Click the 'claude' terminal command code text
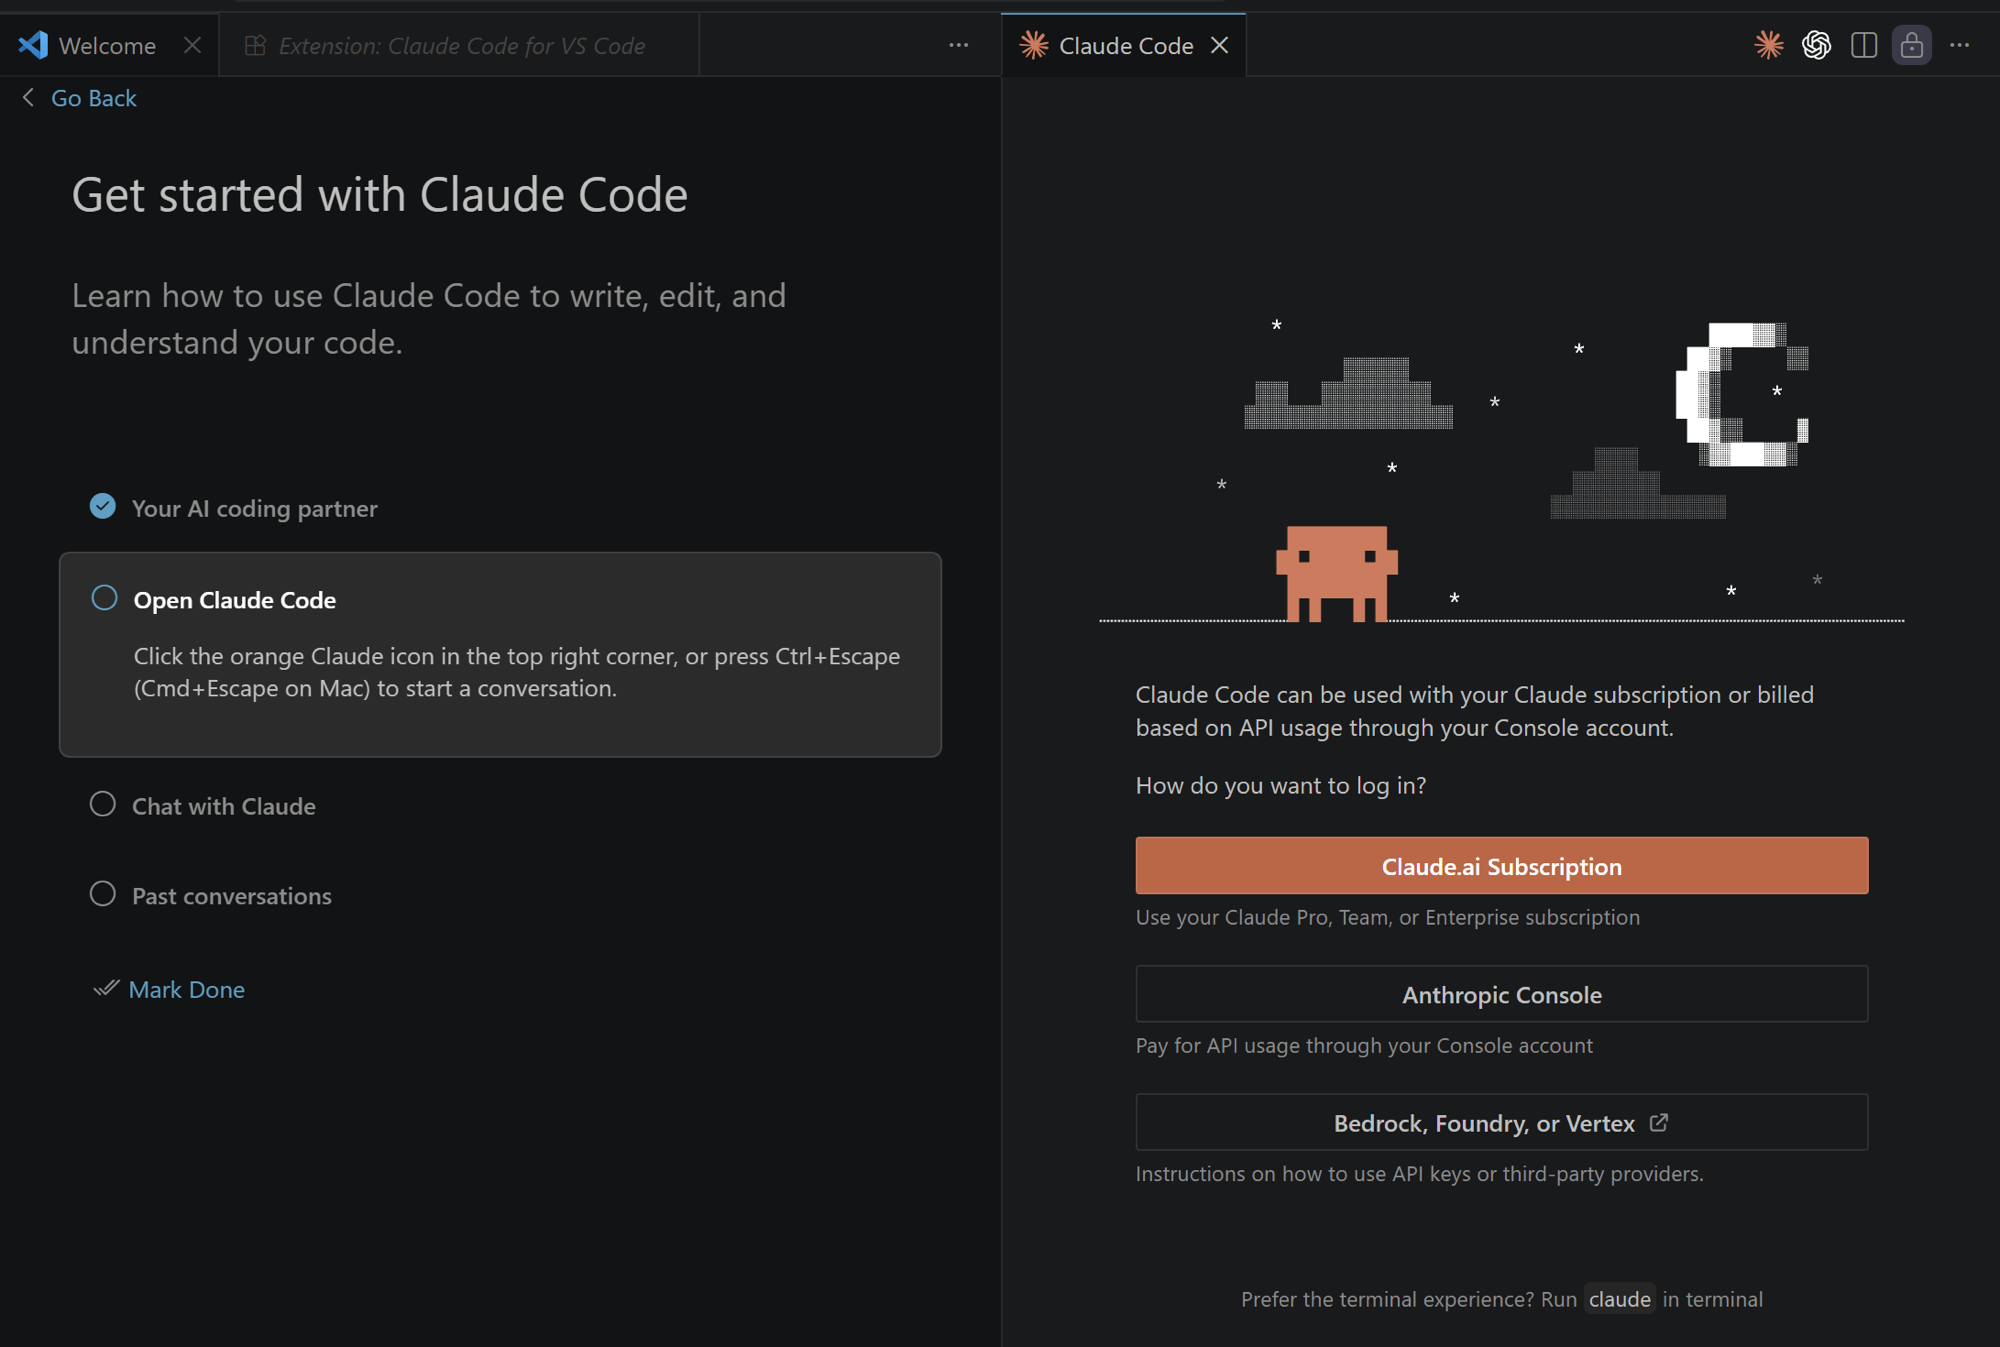The width and height of the screenshot is (2000, 1347). pyautogui.click(x=1619, y=1299)
